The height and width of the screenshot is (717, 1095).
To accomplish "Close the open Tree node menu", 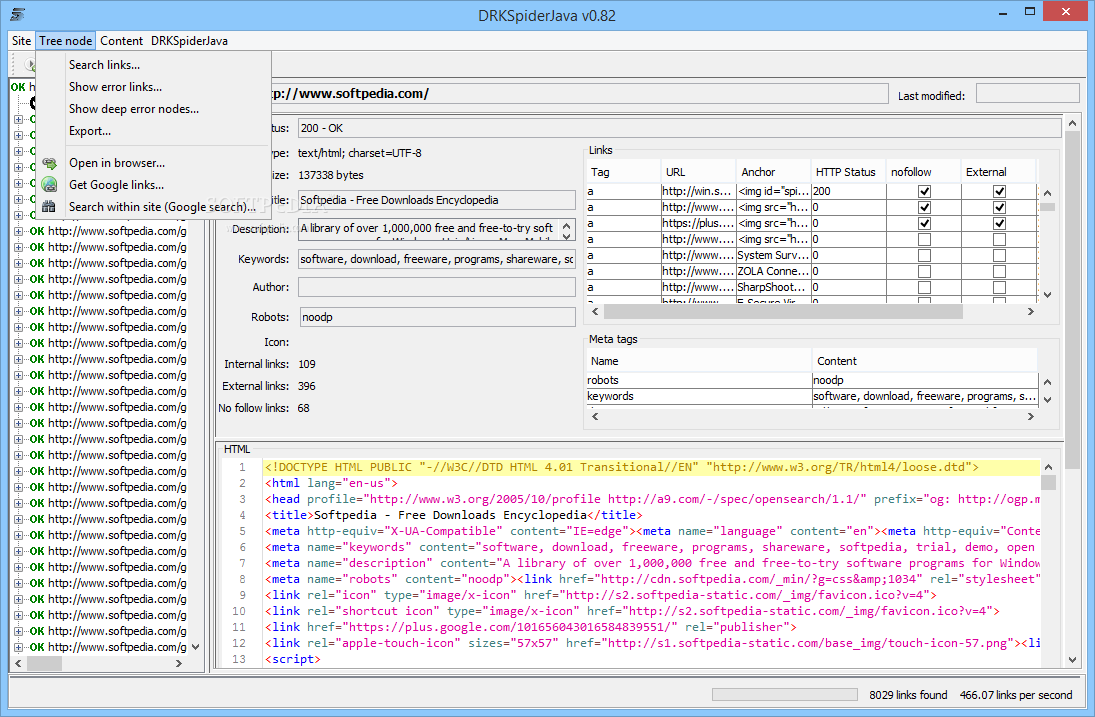I will point(65,40).
